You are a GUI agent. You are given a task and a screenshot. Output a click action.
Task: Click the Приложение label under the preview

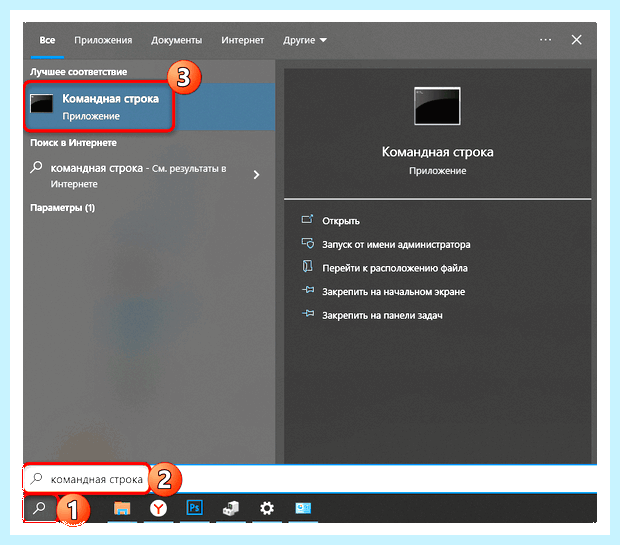[x=437, y=171]
